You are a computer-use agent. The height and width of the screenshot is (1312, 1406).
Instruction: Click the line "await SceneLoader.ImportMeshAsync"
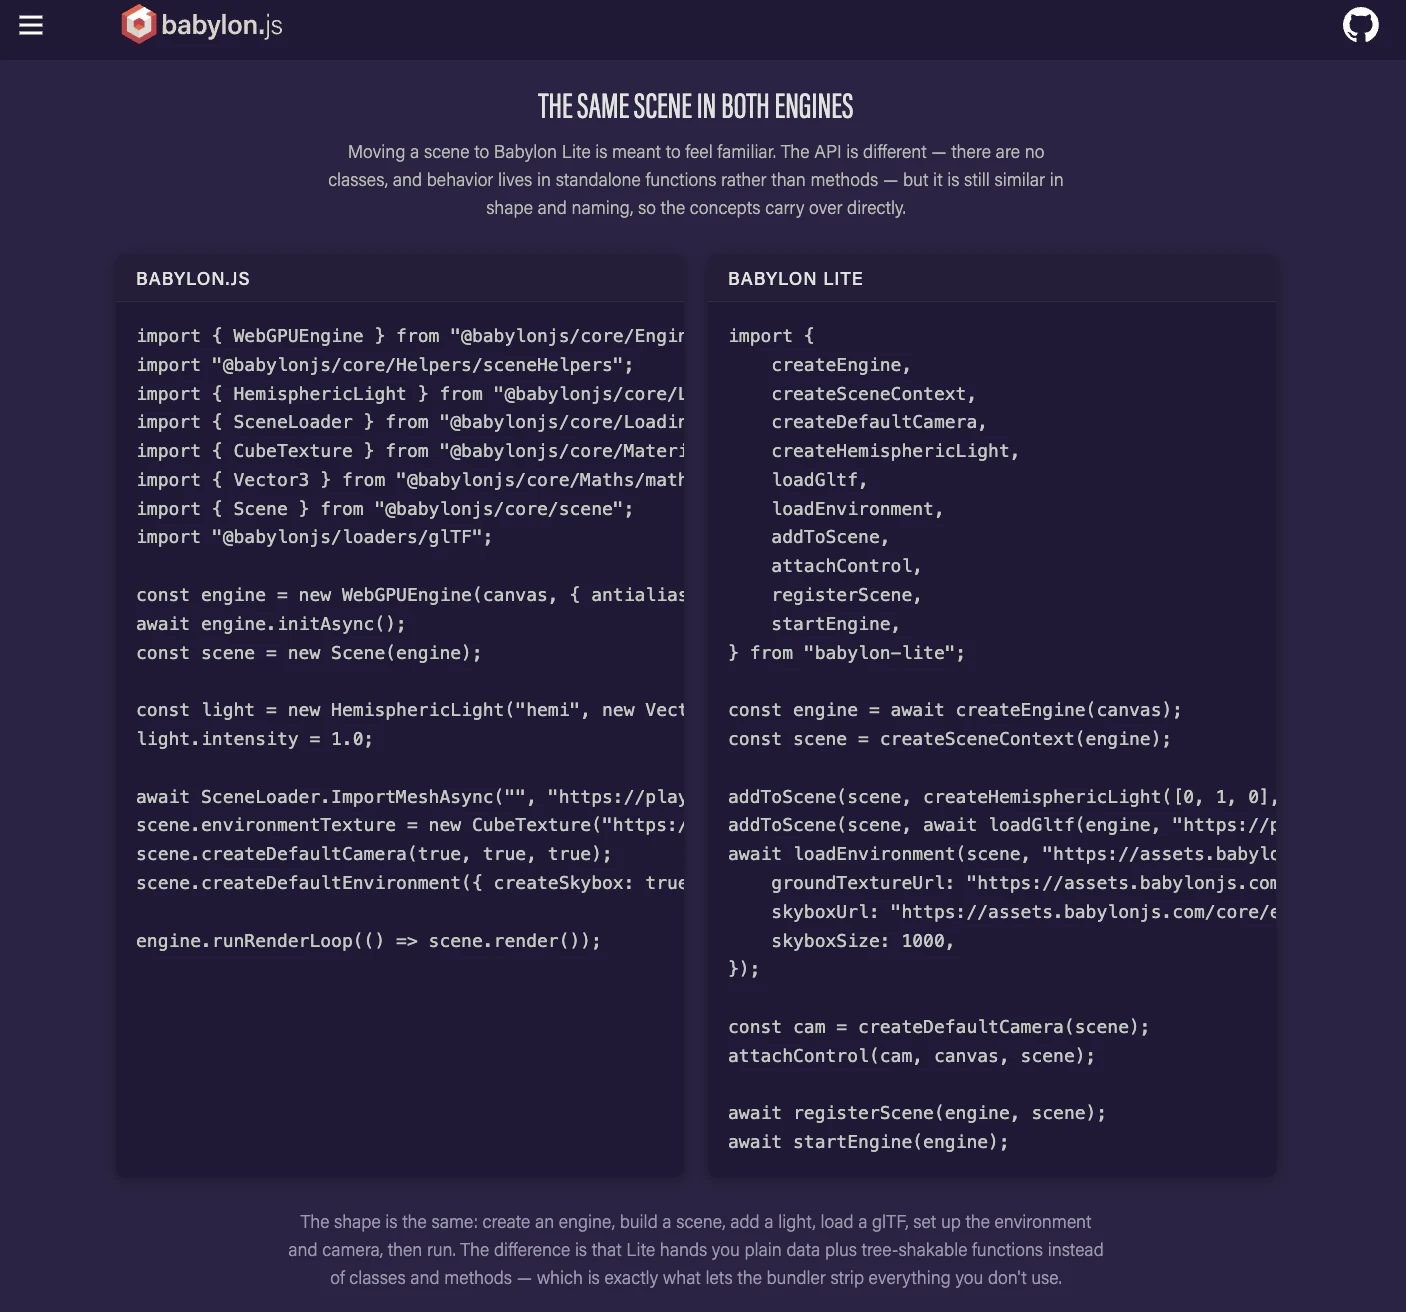point(410,797)
